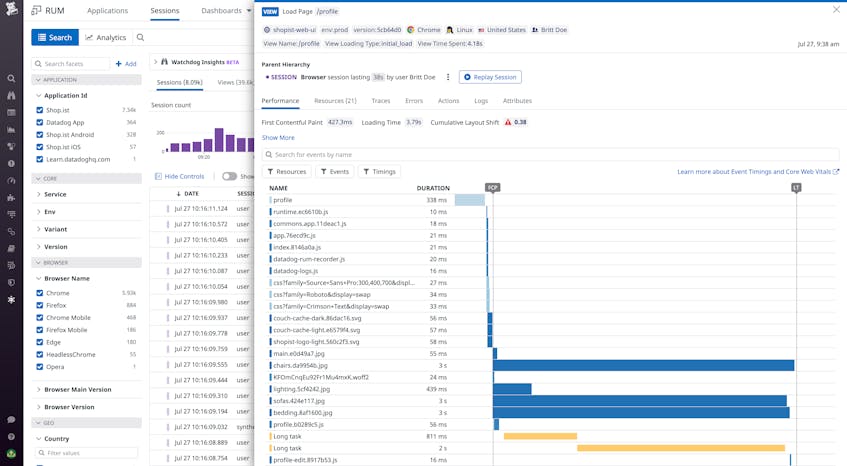Click the Add facet button

[x=126, y=64]
